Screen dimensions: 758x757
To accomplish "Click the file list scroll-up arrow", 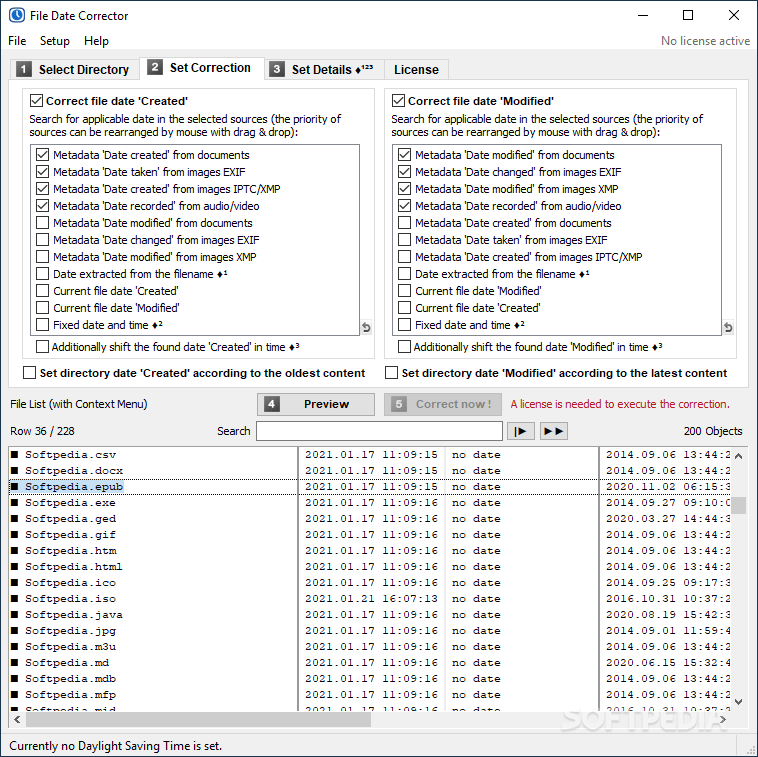I will [738, 456].
